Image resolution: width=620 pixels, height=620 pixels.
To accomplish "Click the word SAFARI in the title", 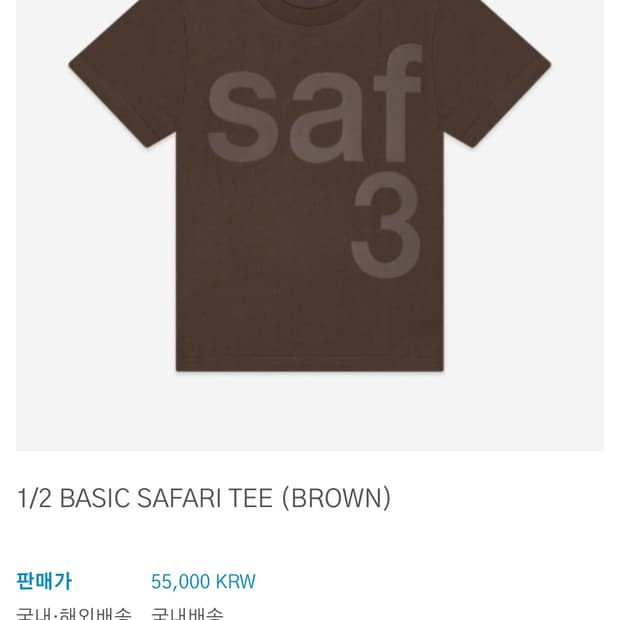I will 179,498.
